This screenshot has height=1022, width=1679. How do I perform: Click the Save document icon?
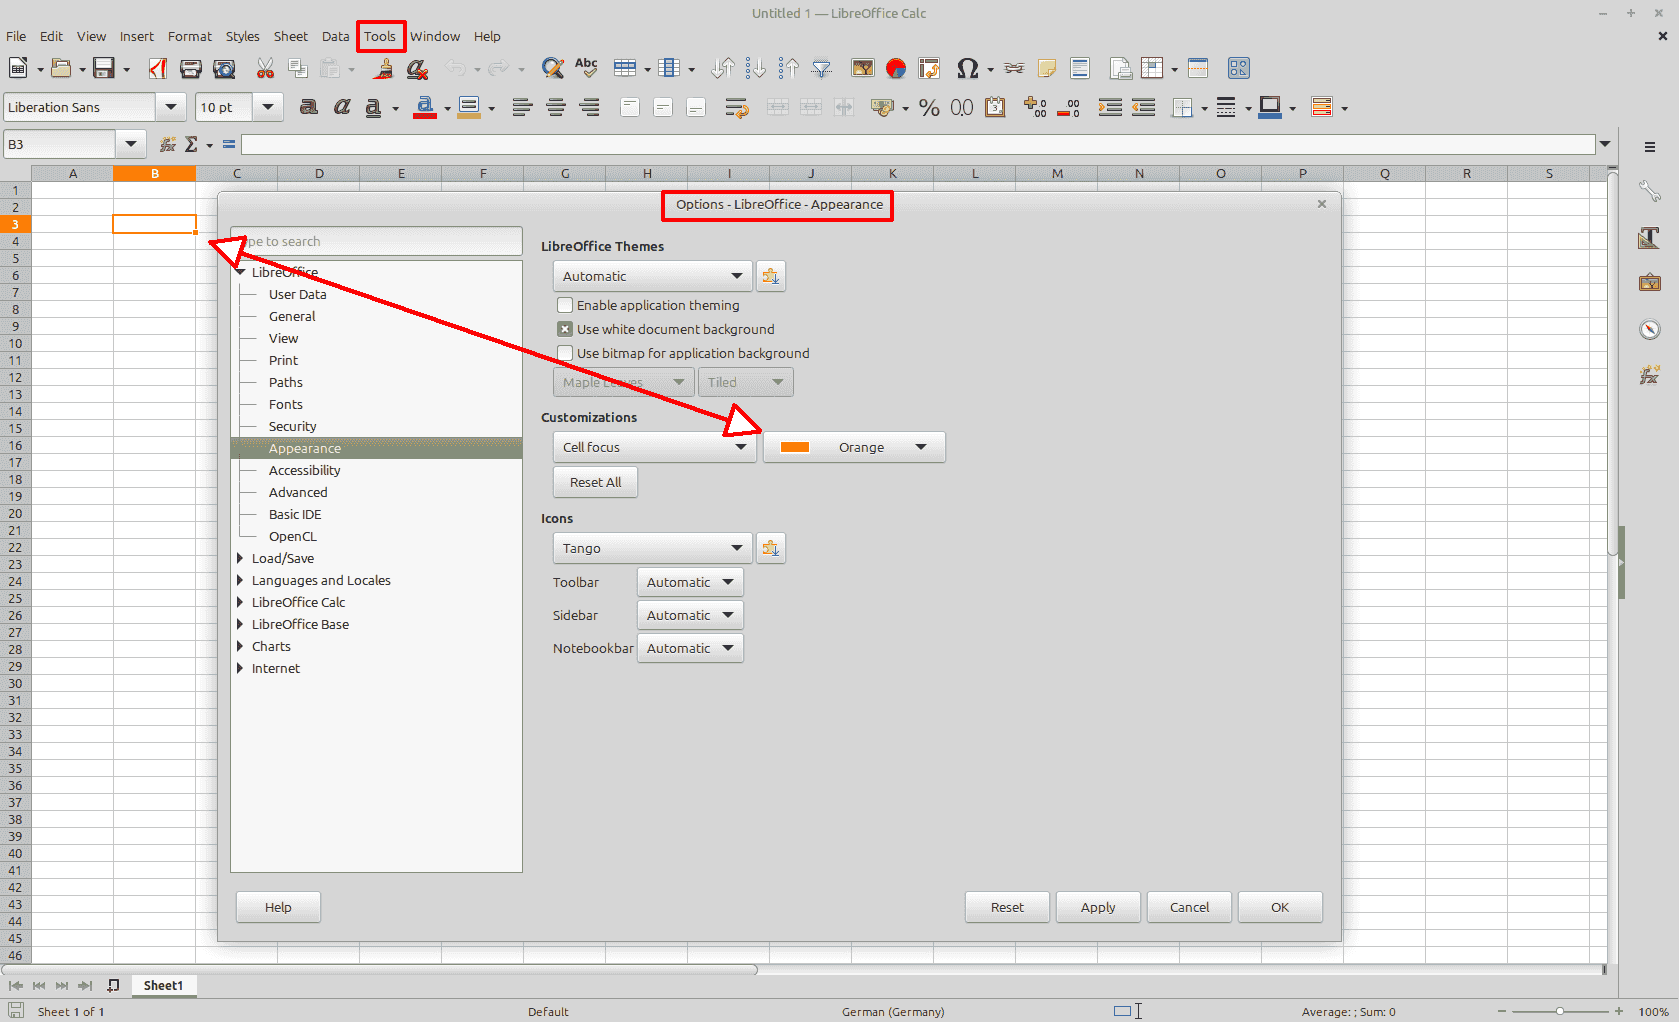(103, 68)
